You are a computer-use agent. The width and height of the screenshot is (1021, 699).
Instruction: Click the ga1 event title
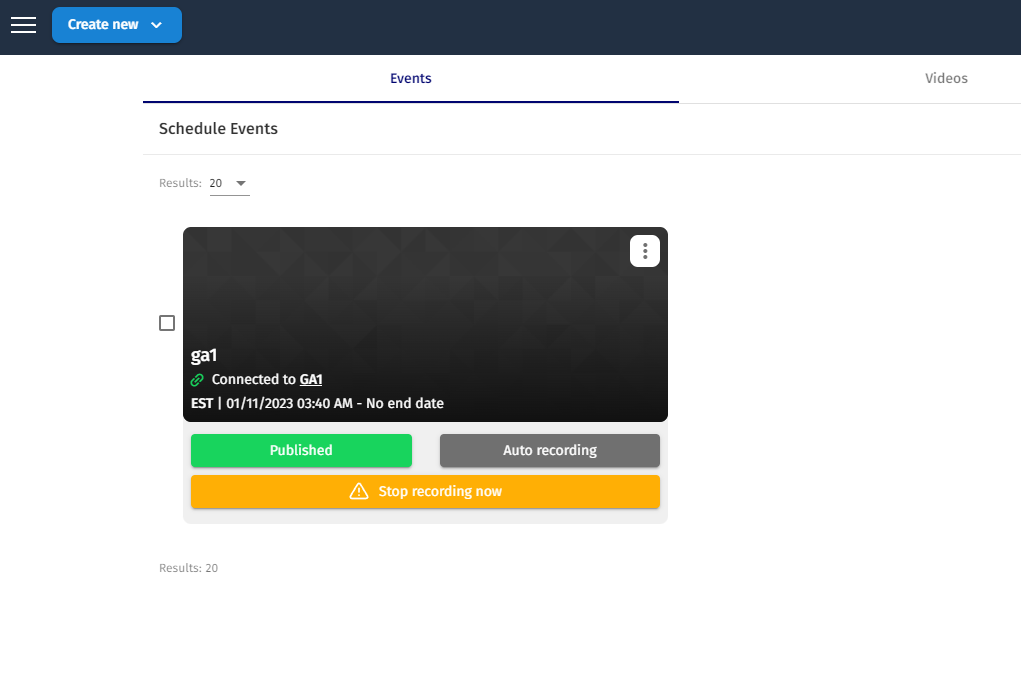(x=204, y=355)
